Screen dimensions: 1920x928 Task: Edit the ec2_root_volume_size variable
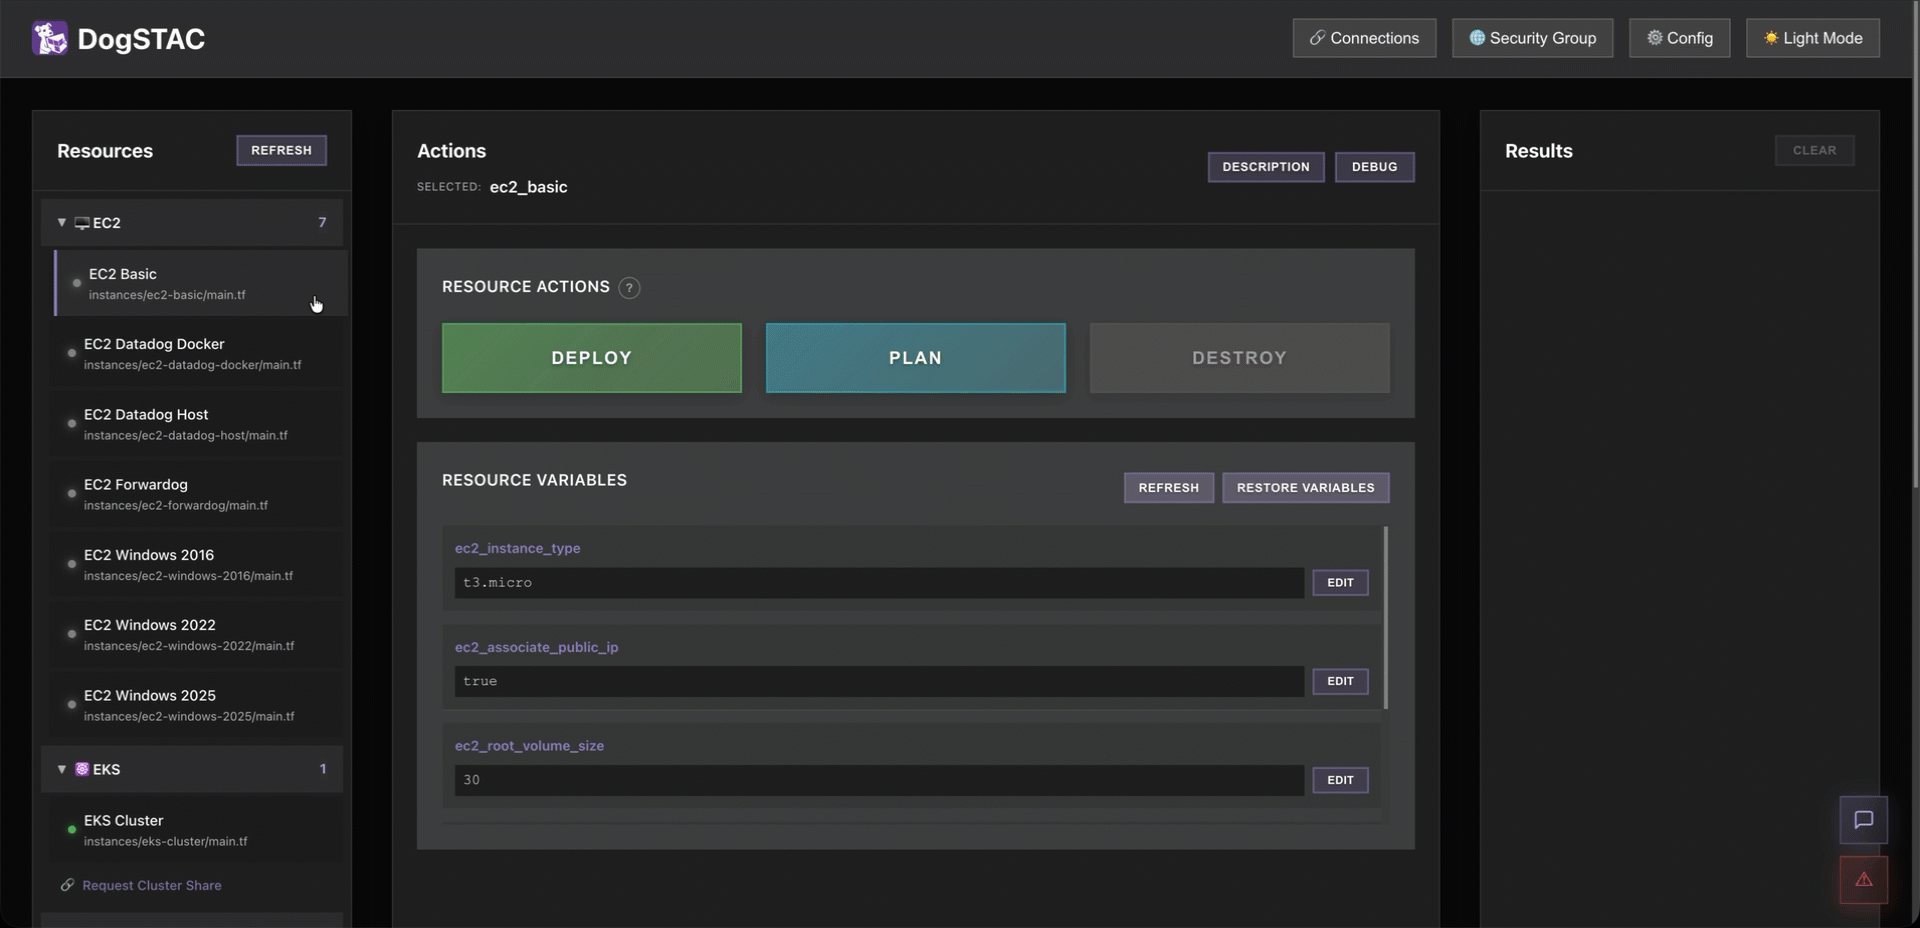(x=1340, y=780)
